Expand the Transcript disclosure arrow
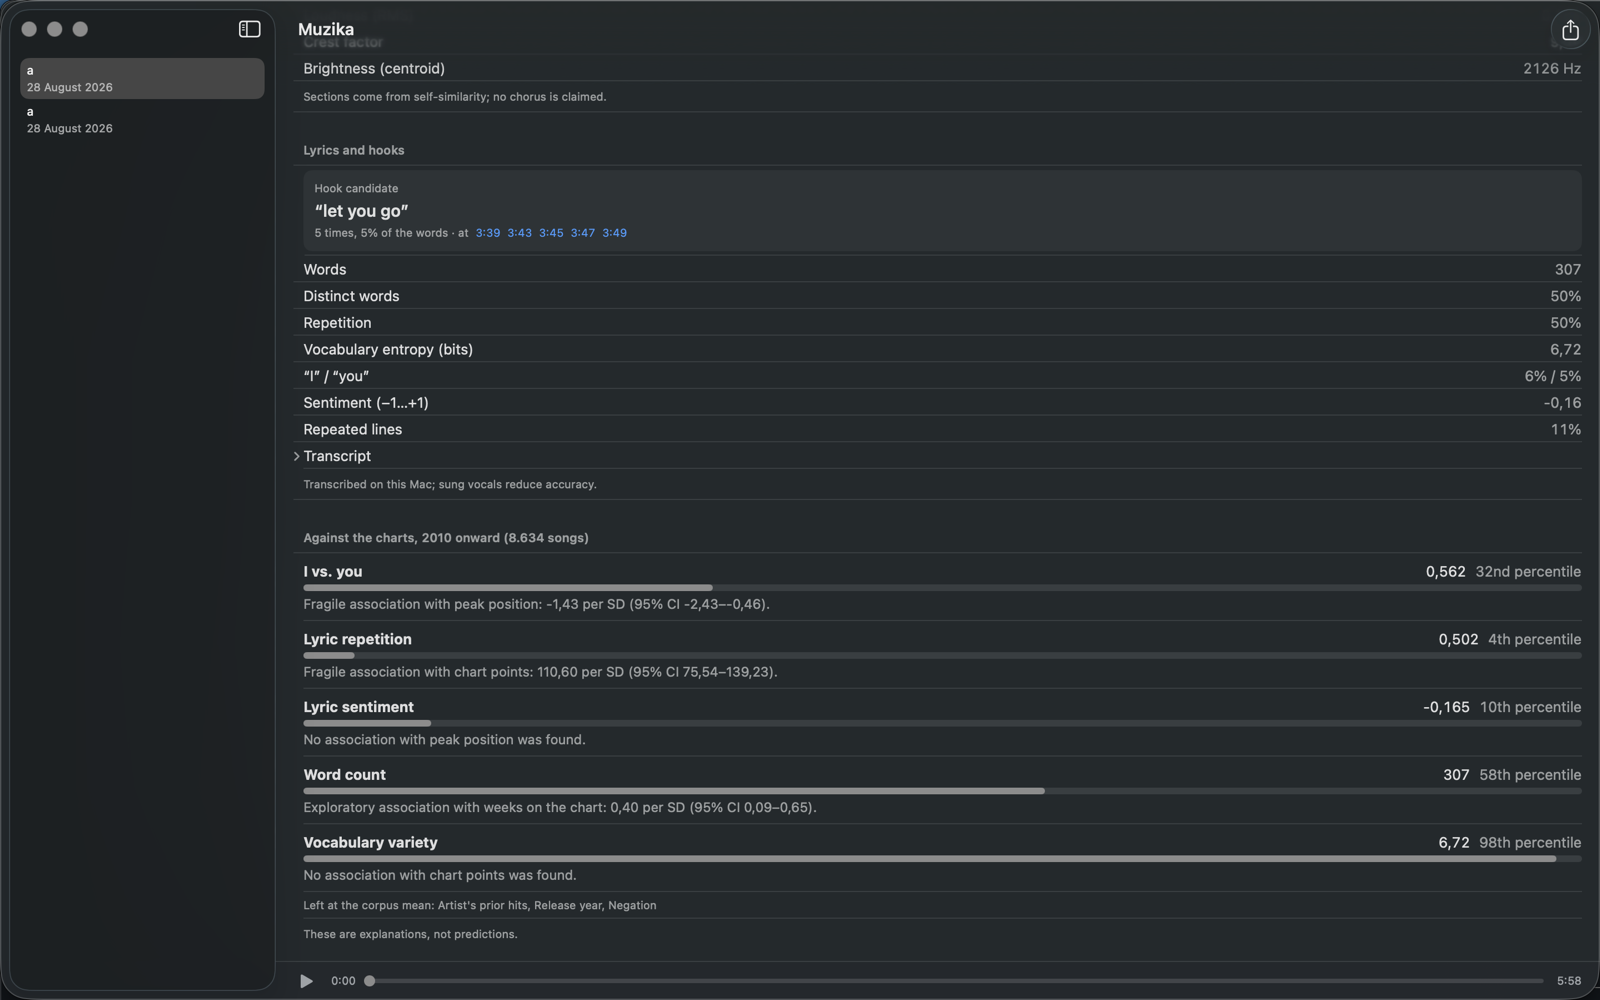Screen dimensions: 1600x1000 (x=296, y=456)
